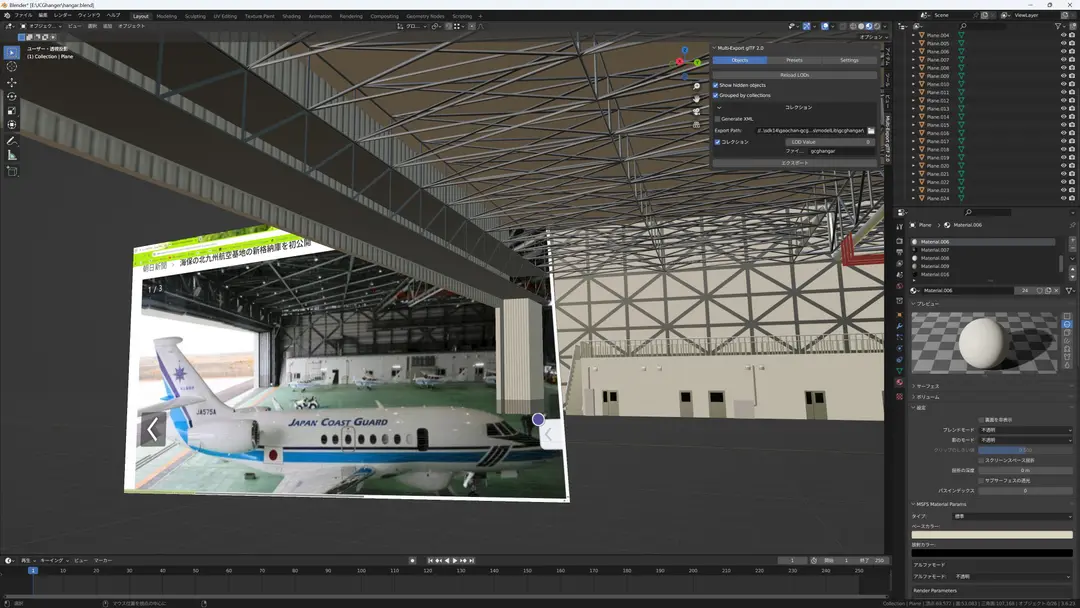Click the エクスポート button
The height and width of the screenshot is (608, 1080).
[x=794, y=163]
